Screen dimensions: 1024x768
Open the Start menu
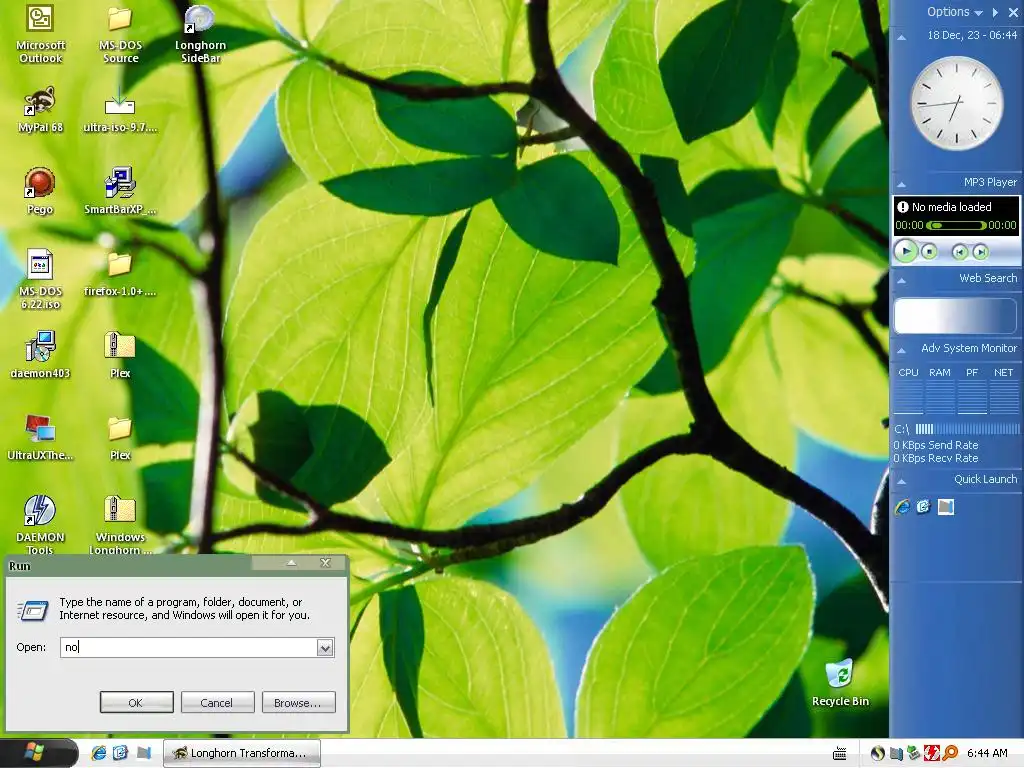click(x=37, y=752)
